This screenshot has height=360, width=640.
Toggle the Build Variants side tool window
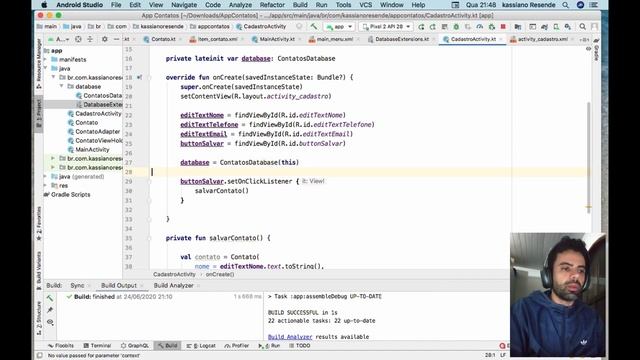39,270
